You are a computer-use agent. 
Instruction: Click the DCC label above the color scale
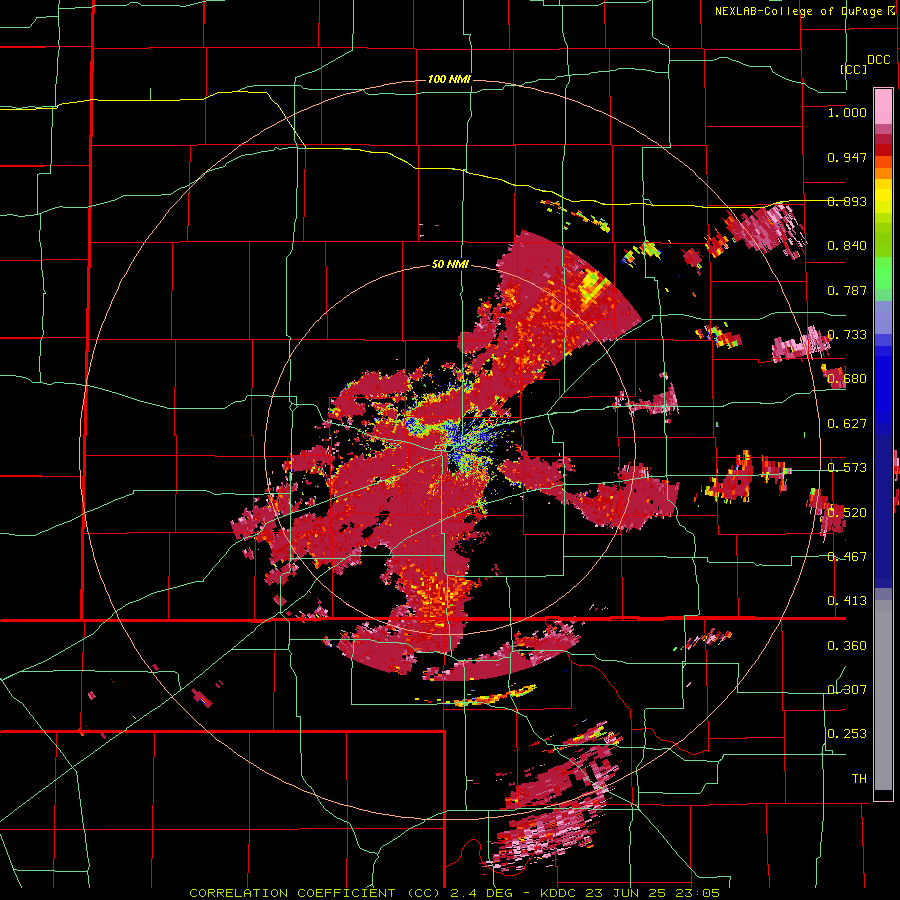pos(879,60)
